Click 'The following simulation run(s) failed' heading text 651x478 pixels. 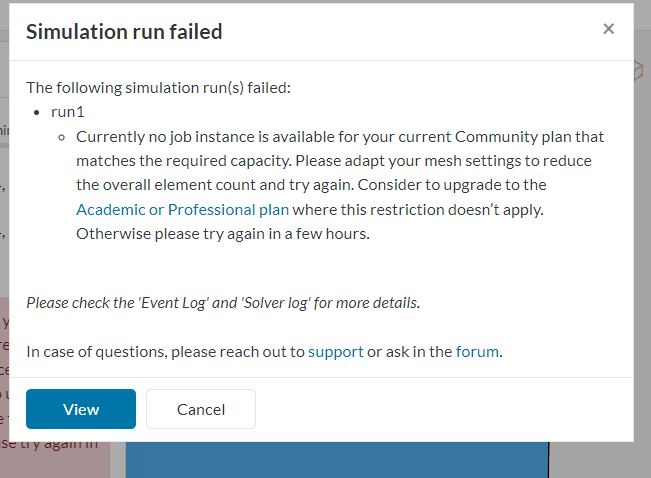(x=158, y=87)
